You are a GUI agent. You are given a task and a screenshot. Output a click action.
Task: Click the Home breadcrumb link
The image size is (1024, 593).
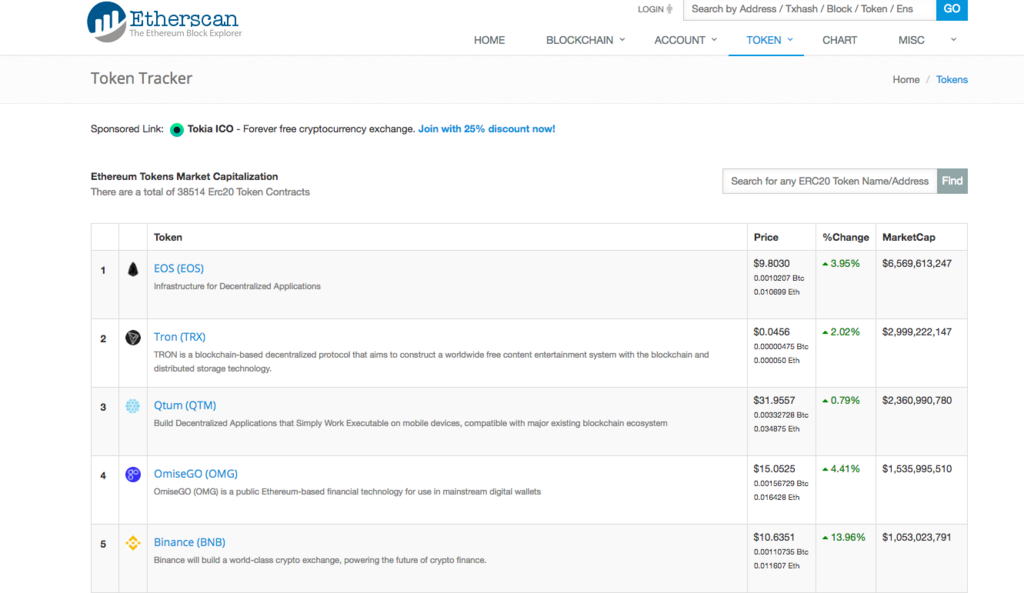[906, 80]
